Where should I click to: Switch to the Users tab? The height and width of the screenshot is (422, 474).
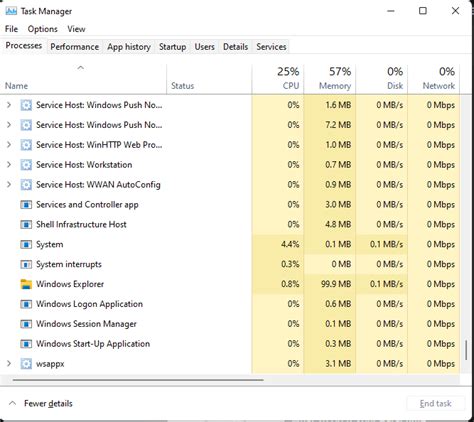(204, 47)
